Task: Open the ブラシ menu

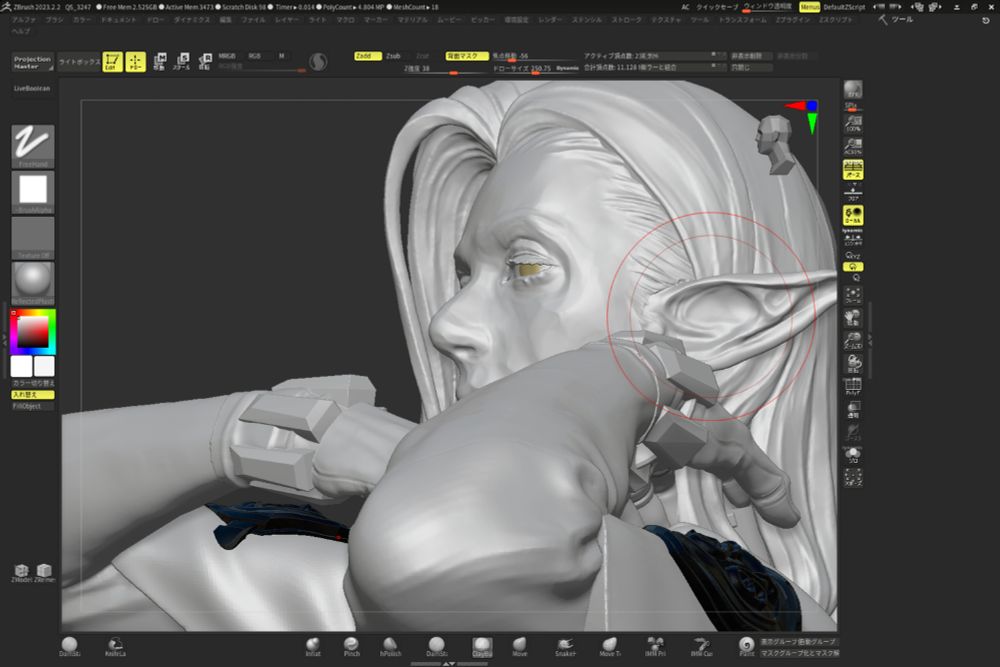Action: point(54,20)
